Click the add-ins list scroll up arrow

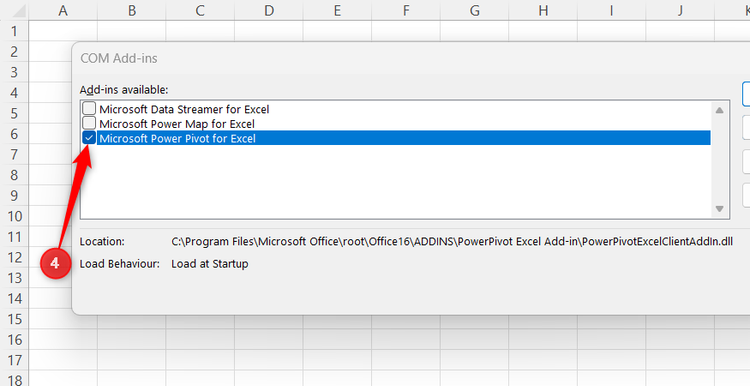[x=719, y=110]
